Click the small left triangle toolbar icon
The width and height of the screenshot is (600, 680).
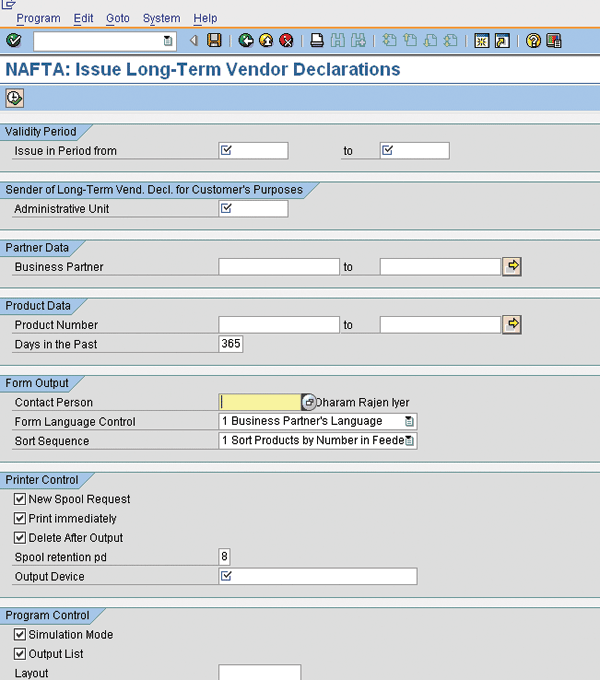click(x=194, y=40)
